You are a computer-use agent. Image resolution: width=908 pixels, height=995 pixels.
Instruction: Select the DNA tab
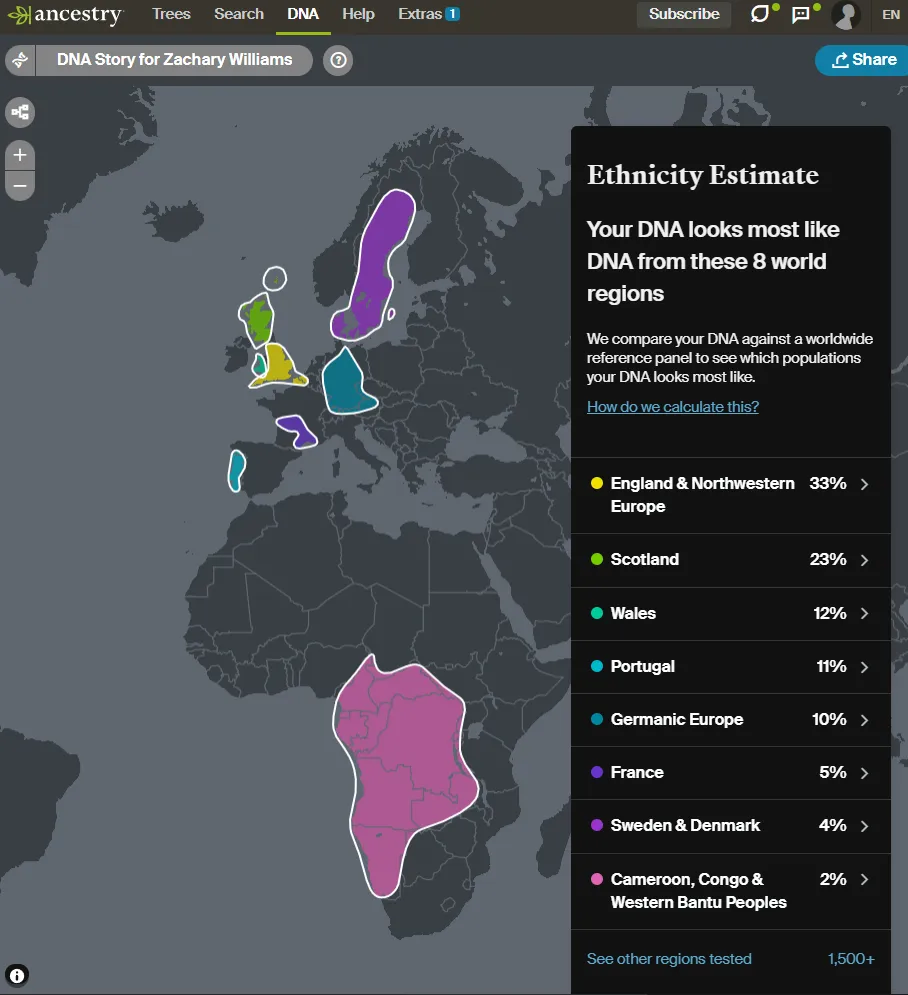[x=303, y=14]
